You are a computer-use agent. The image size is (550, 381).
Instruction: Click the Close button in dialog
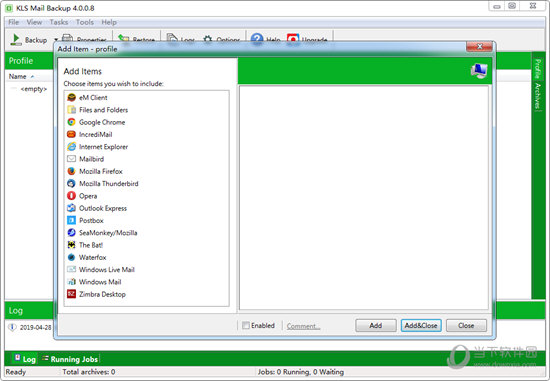[466, 325]
